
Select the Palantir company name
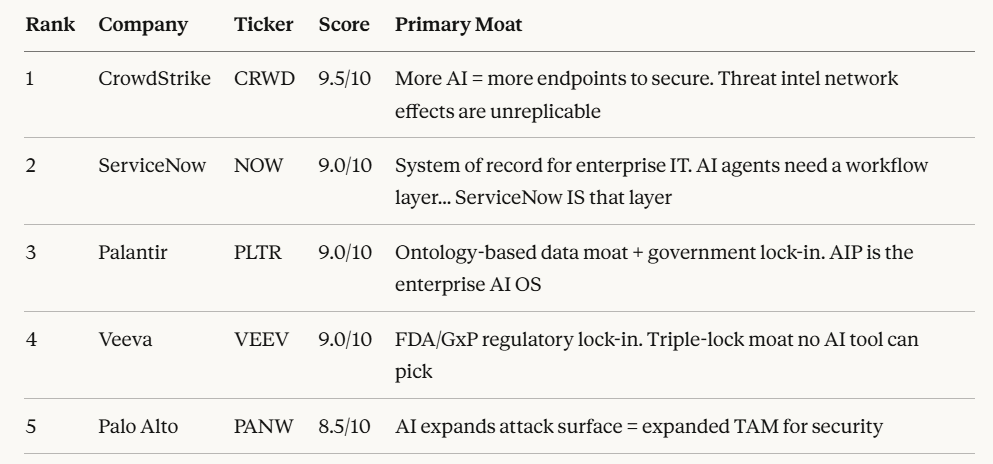click(132, 253)
